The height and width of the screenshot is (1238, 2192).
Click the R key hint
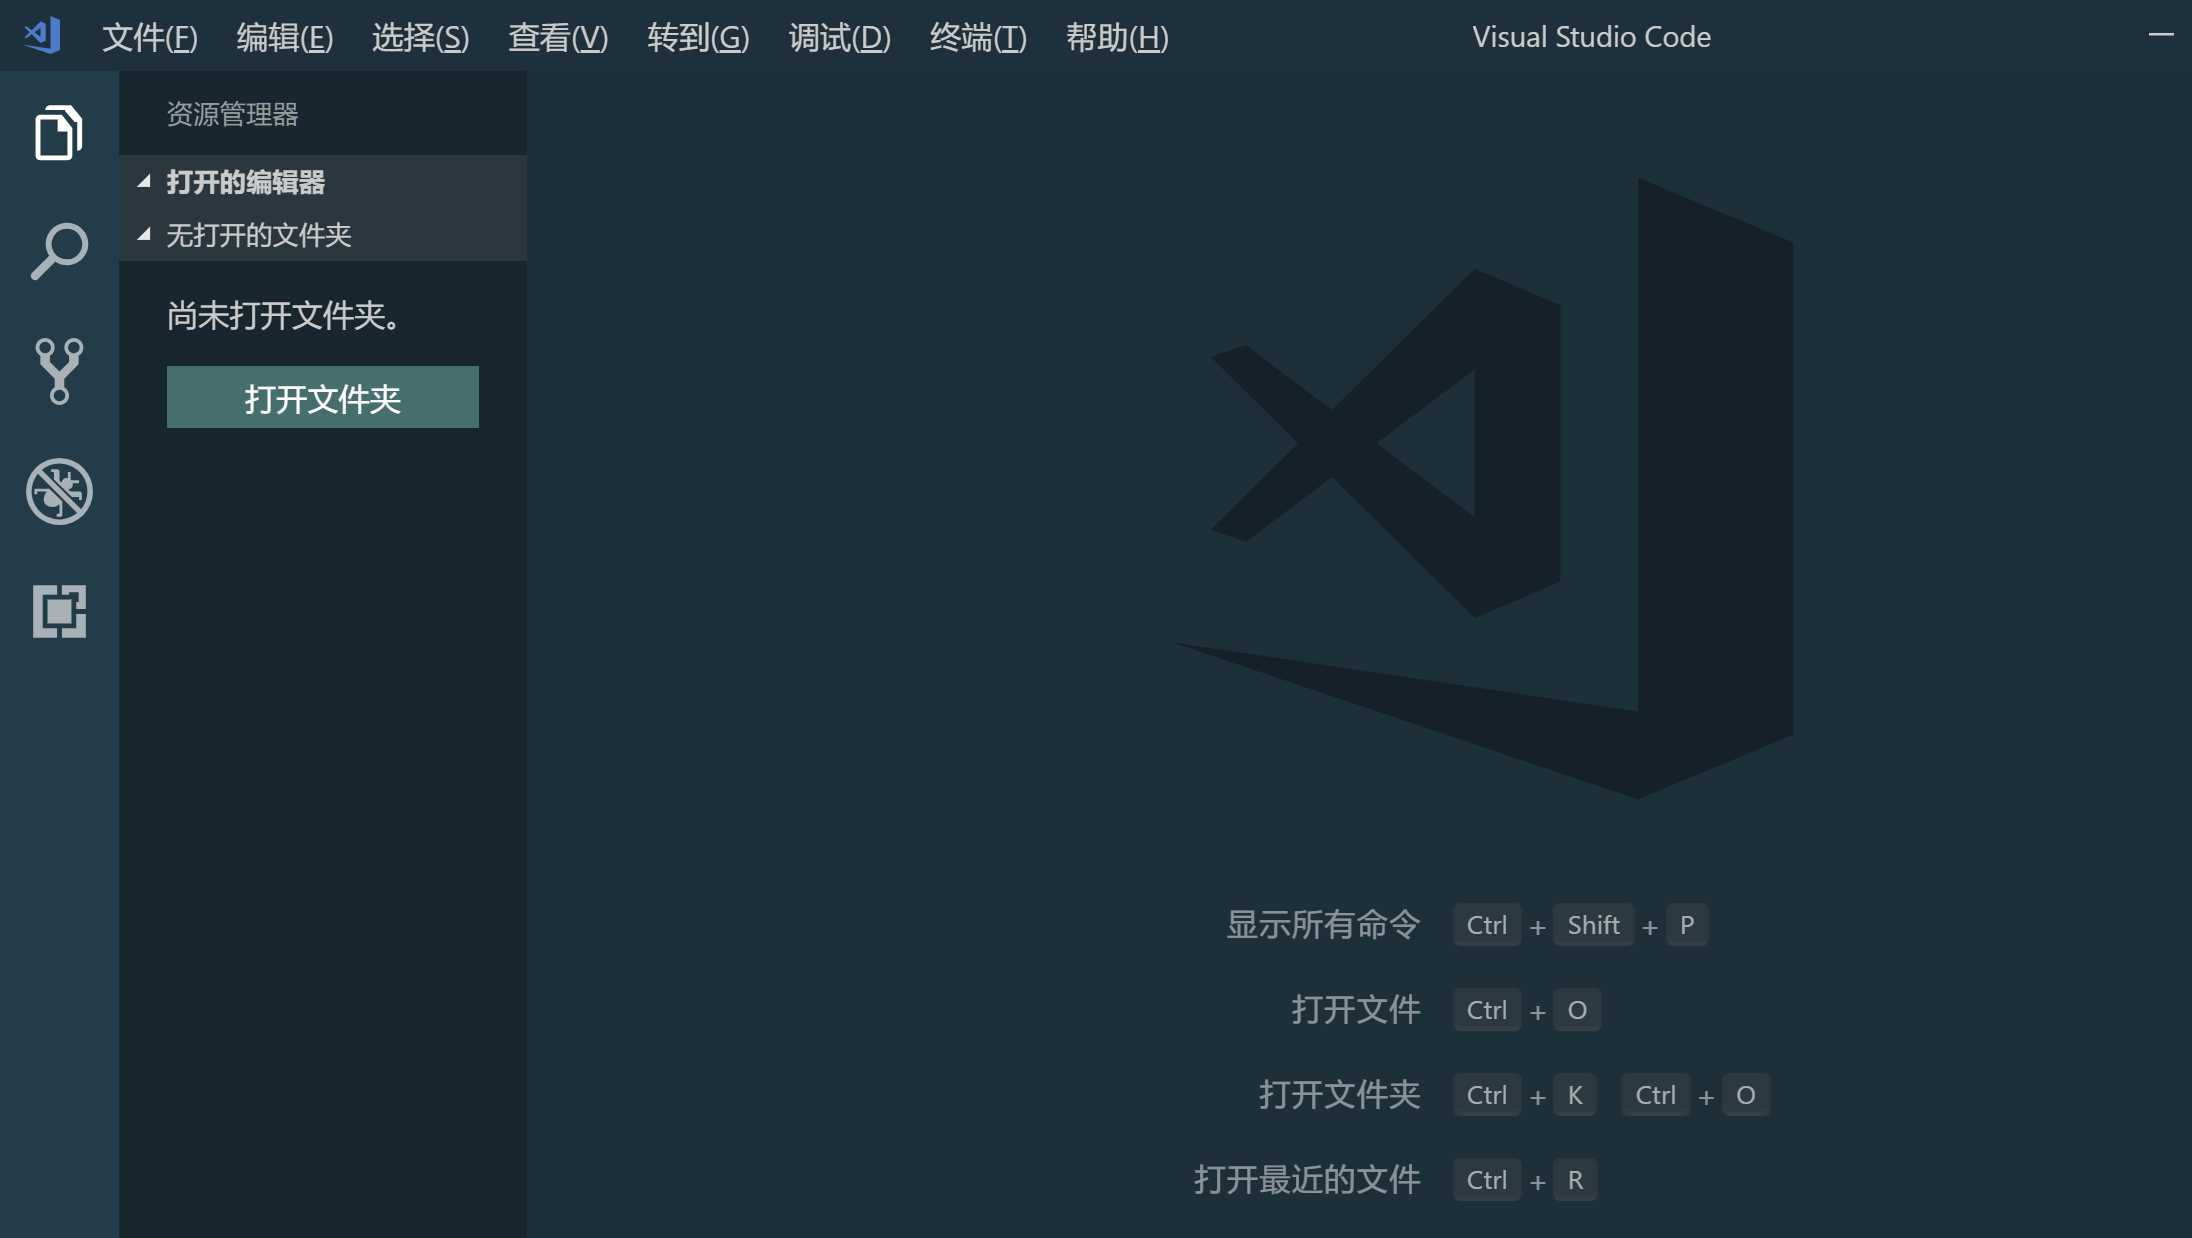click(x=1575, y=1180)
